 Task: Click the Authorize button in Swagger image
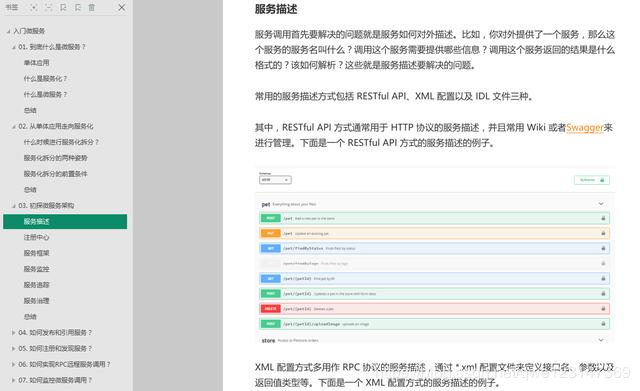coord(592,180)
